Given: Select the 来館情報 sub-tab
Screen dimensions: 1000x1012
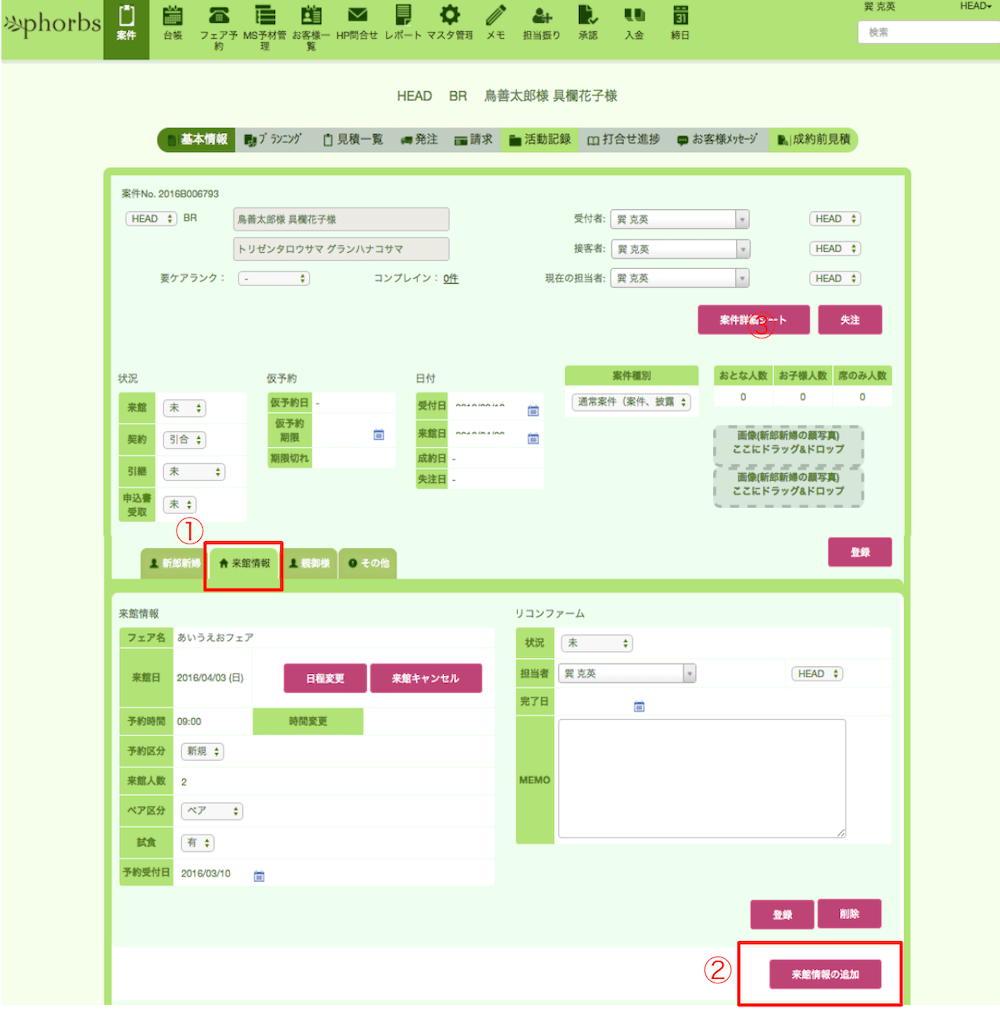Looking at the screenshot, I should coord(244,563).
